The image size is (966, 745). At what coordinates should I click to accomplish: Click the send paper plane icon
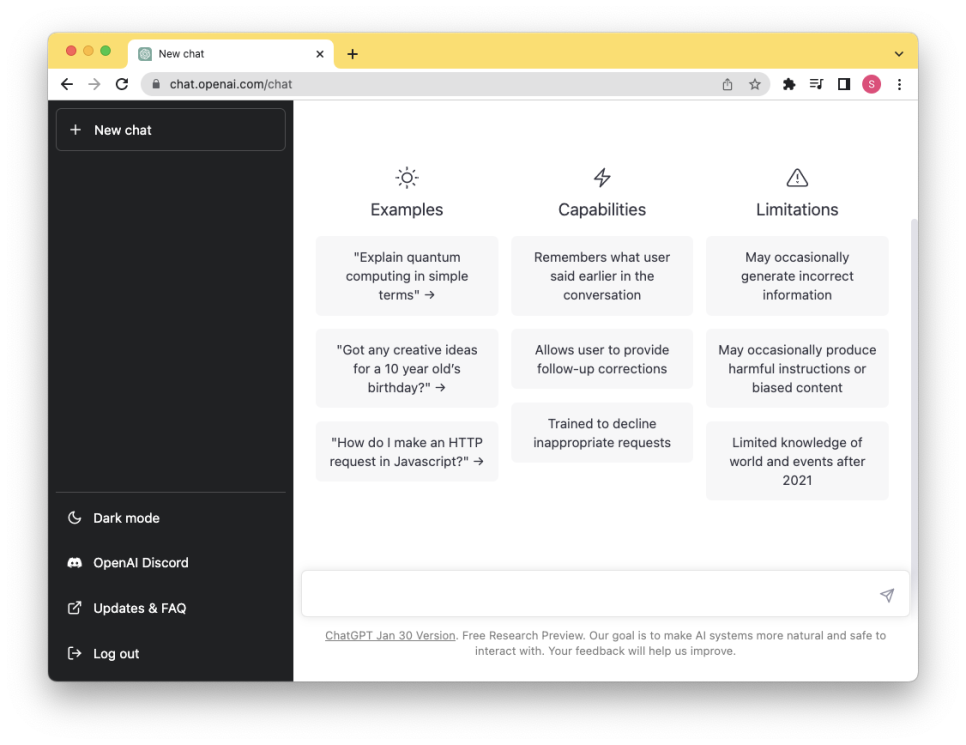887,595
